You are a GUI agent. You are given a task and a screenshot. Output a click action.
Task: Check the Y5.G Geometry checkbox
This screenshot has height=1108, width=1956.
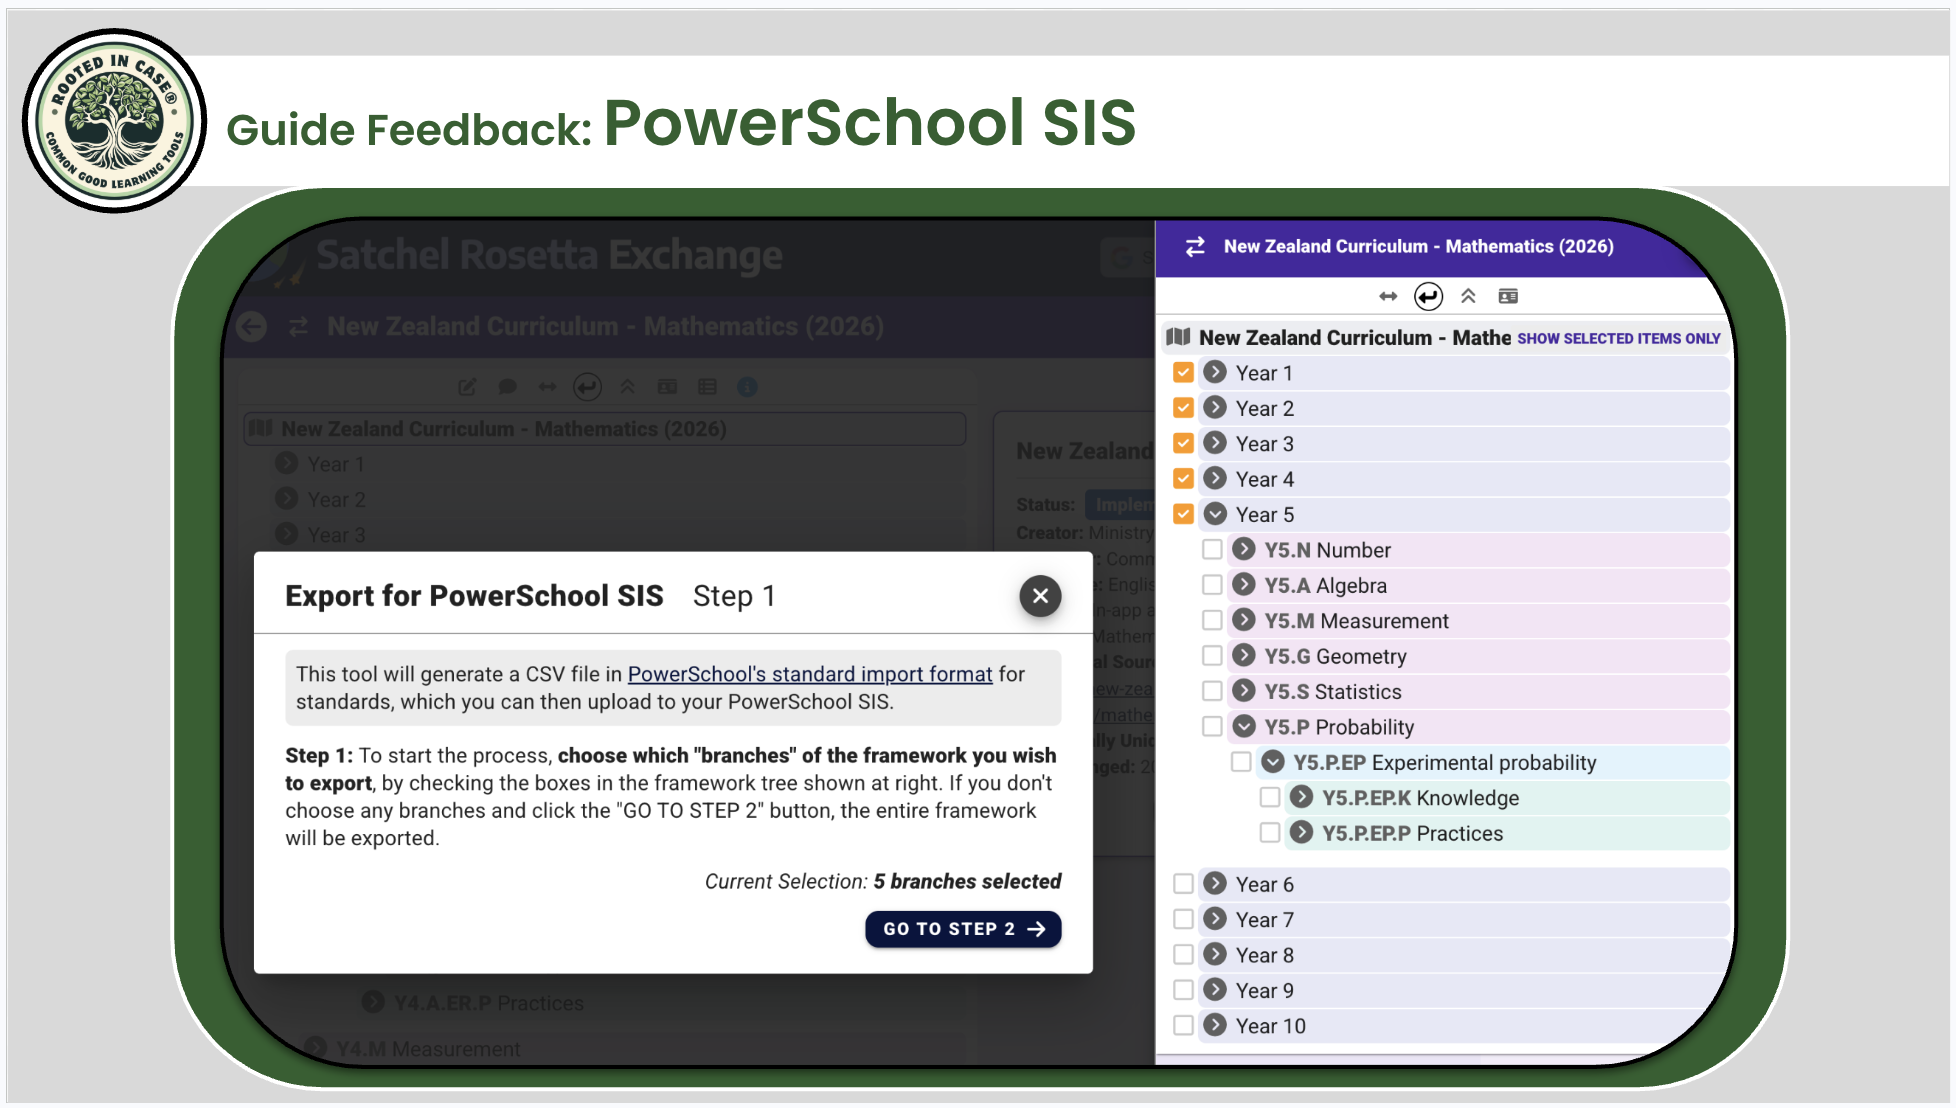tap(1212, 656)
